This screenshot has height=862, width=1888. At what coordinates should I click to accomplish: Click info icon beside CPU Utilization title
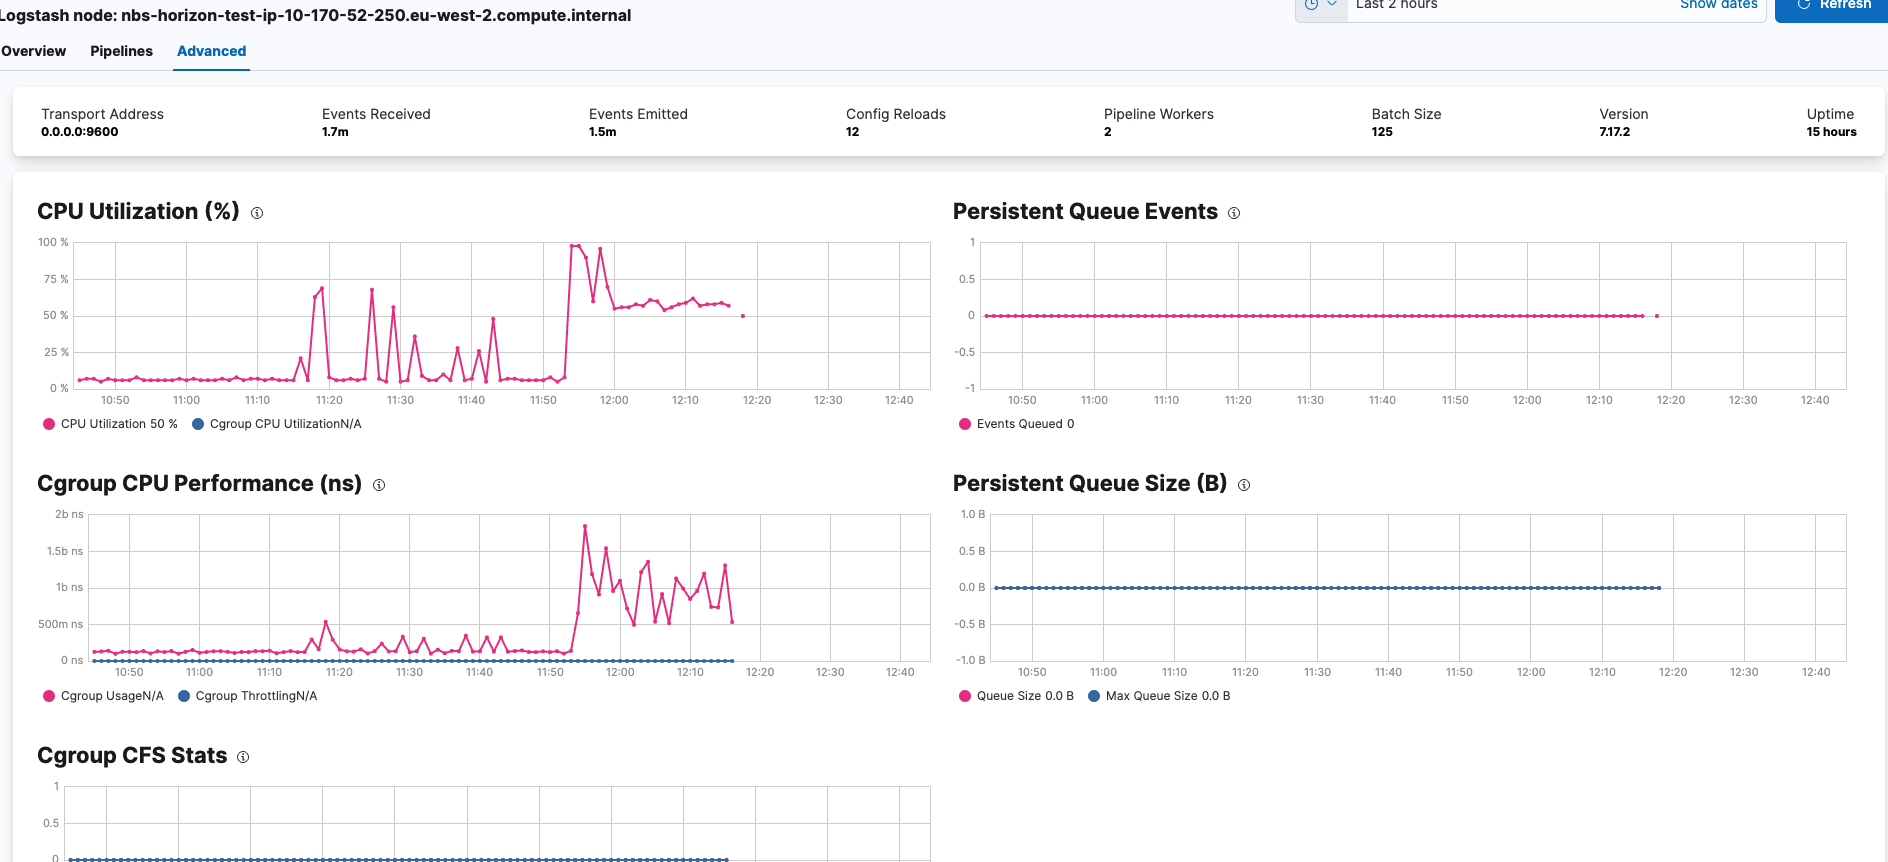point(257,213)
